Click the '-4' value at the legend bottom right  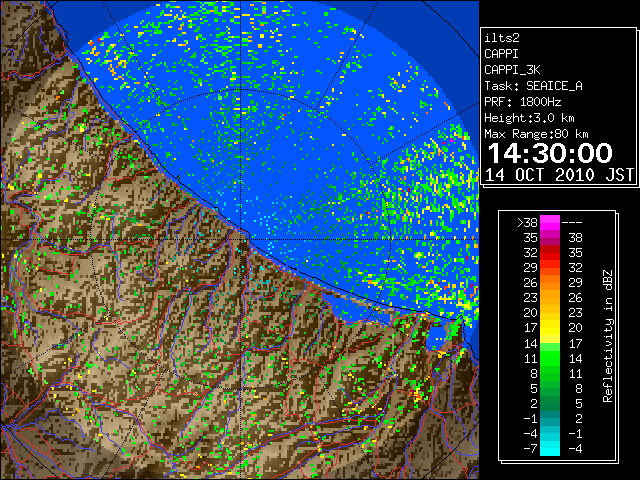[x=575, y=449]
